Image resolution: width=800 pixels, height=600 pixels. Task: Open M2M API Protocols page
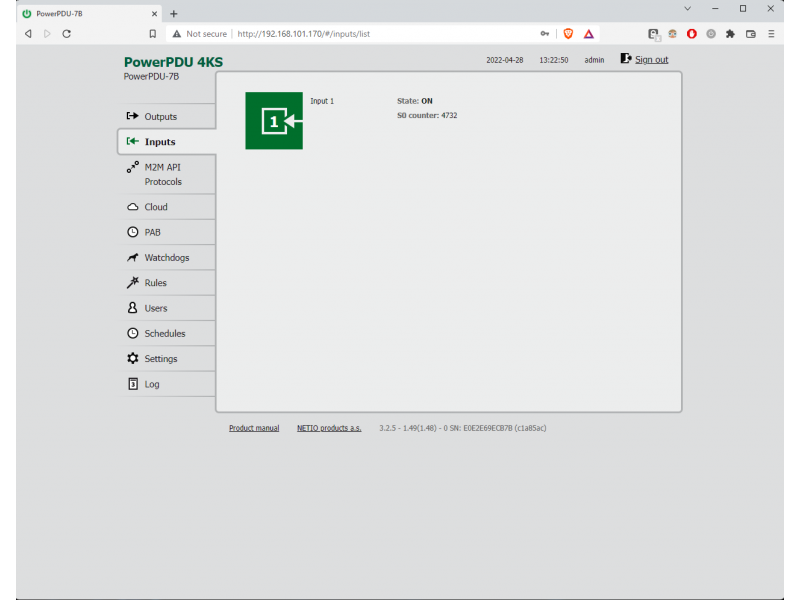click(167, 174)
